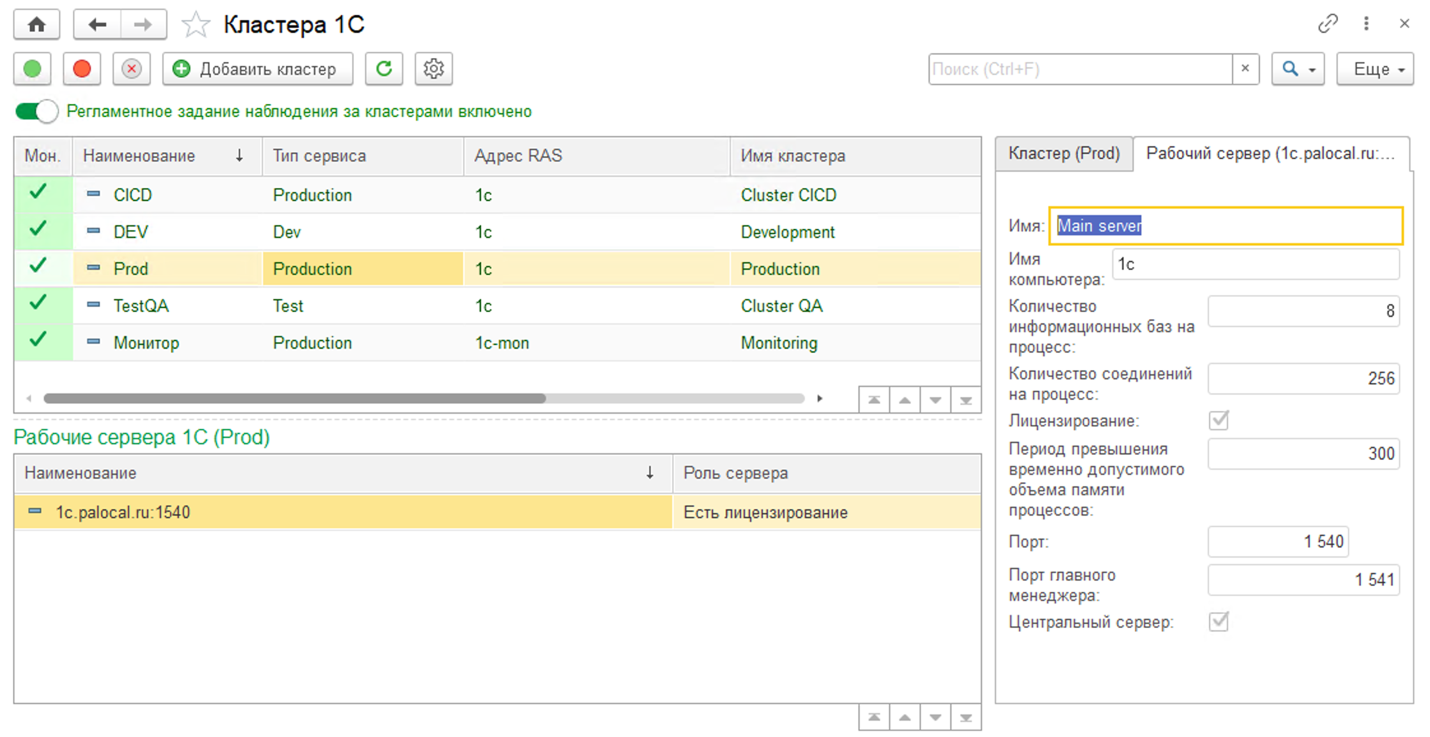1430x737 pixels.
Task: Go back with the left arrow
Action: (x=97, y=25)
